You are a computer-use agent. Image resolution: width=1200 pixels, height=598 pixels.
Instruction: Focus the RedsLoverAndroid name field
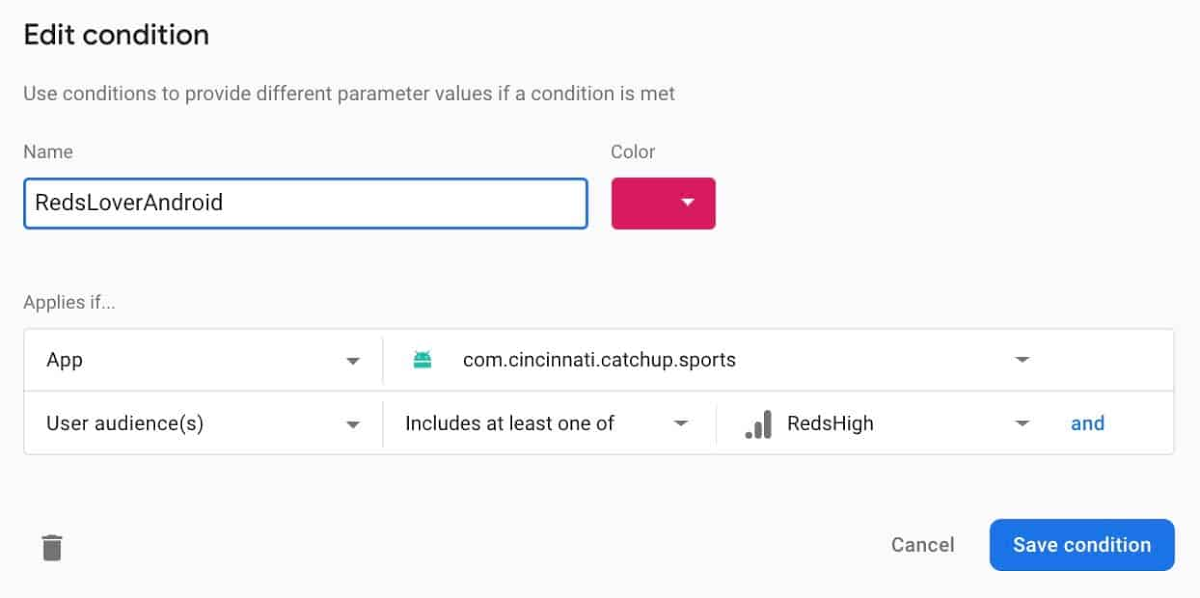(x=305, y=203)
